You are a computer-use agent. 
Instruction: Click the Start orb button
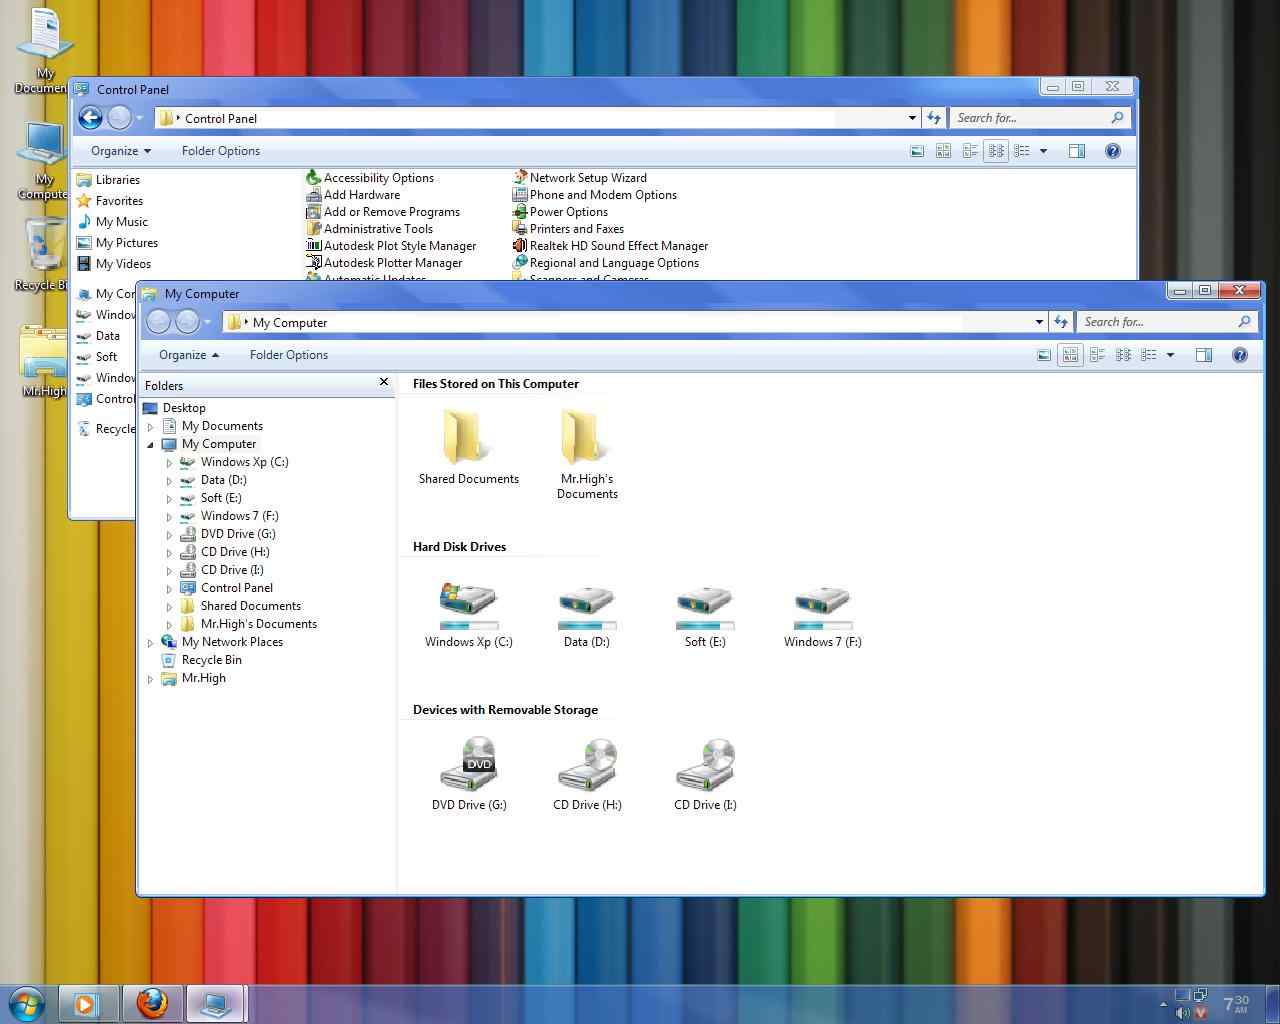pos(26,1003)
